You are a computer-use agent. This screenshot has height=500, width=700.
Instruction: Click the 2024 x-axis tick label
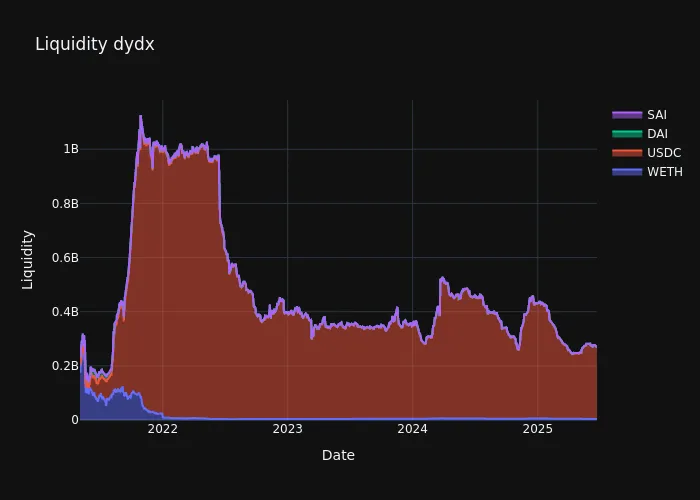[412, 429]
